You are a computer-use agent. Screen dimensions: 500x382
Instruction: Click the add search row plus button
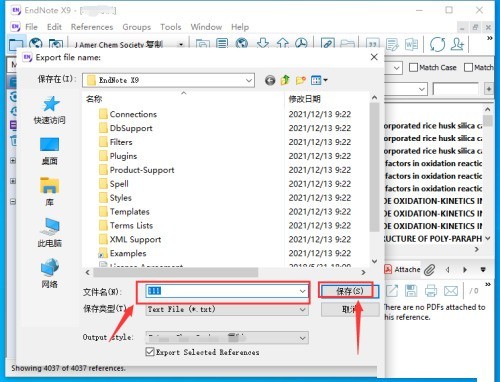coord(489,89)
